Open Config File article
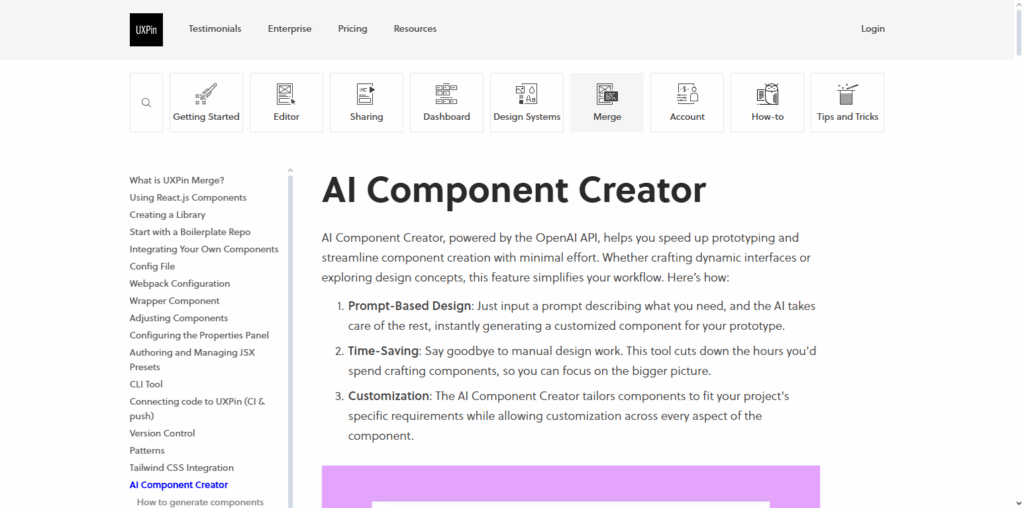 pos(152,266)
